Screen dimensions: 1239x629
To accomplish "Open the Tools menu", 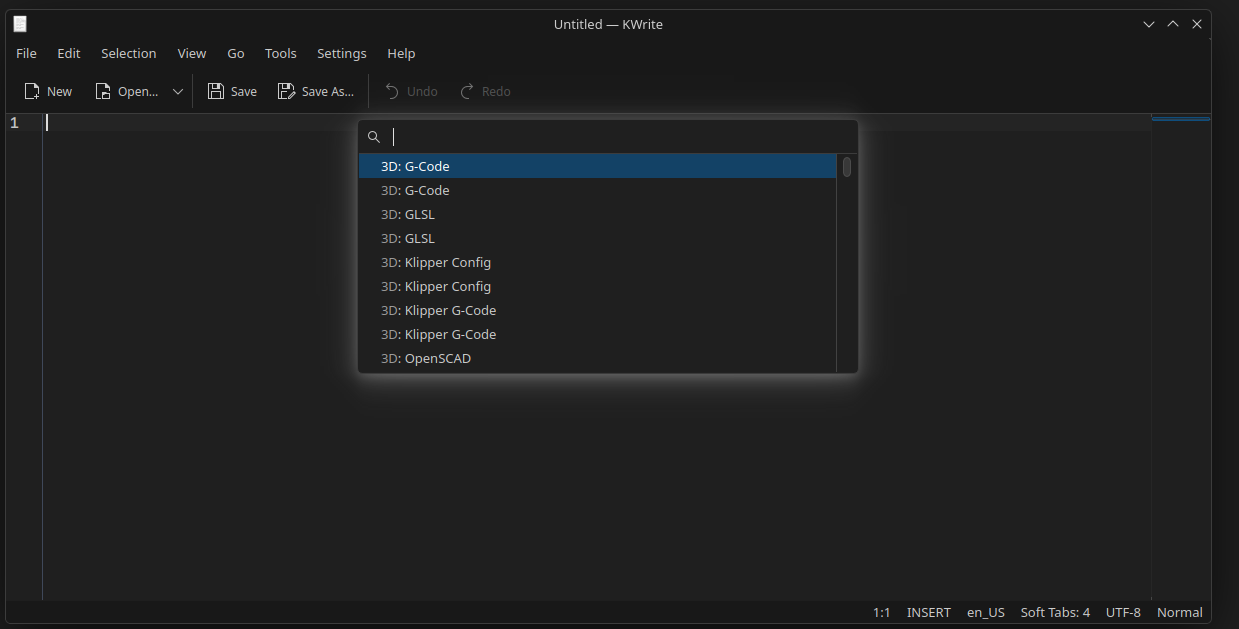I will (280, 53).
